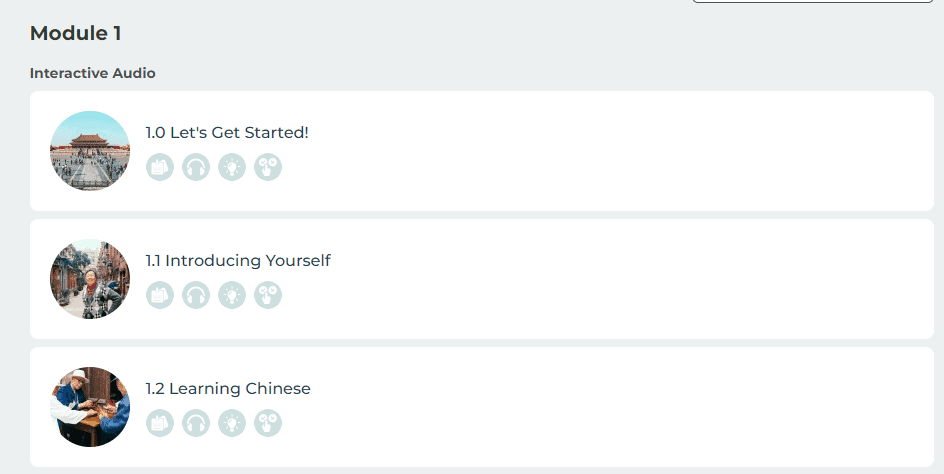The image size is (944, 474).
Task: Open the notes icon for Introducing Yourself
Action: (160, 295)
